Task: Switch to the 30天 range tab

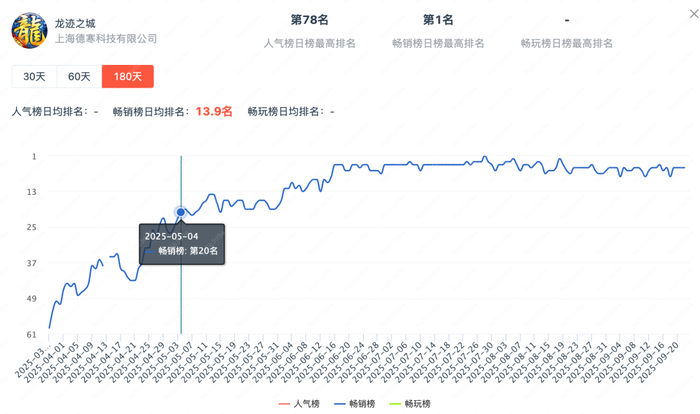Action: pos(34,77)
